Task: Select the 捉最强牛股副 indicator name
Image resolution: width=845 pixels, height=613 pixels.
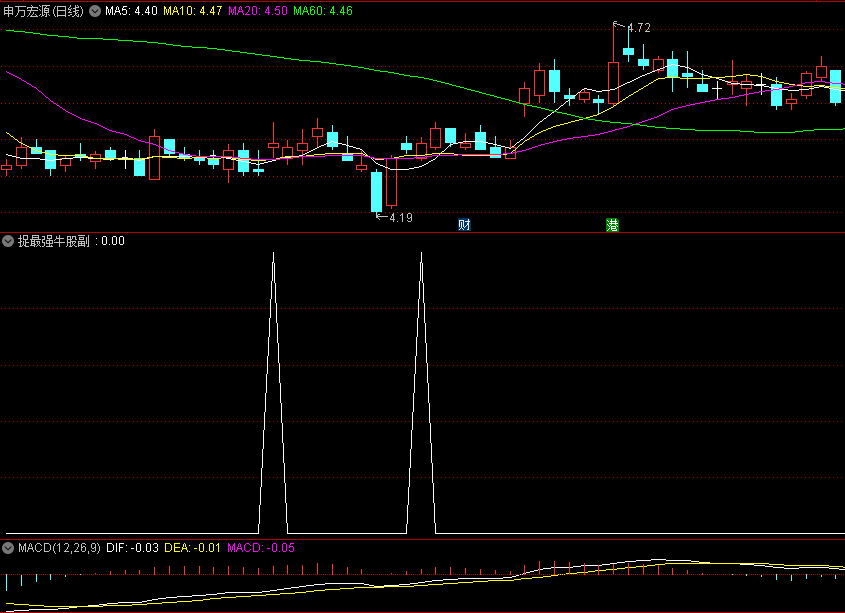Action: point(53,241)
